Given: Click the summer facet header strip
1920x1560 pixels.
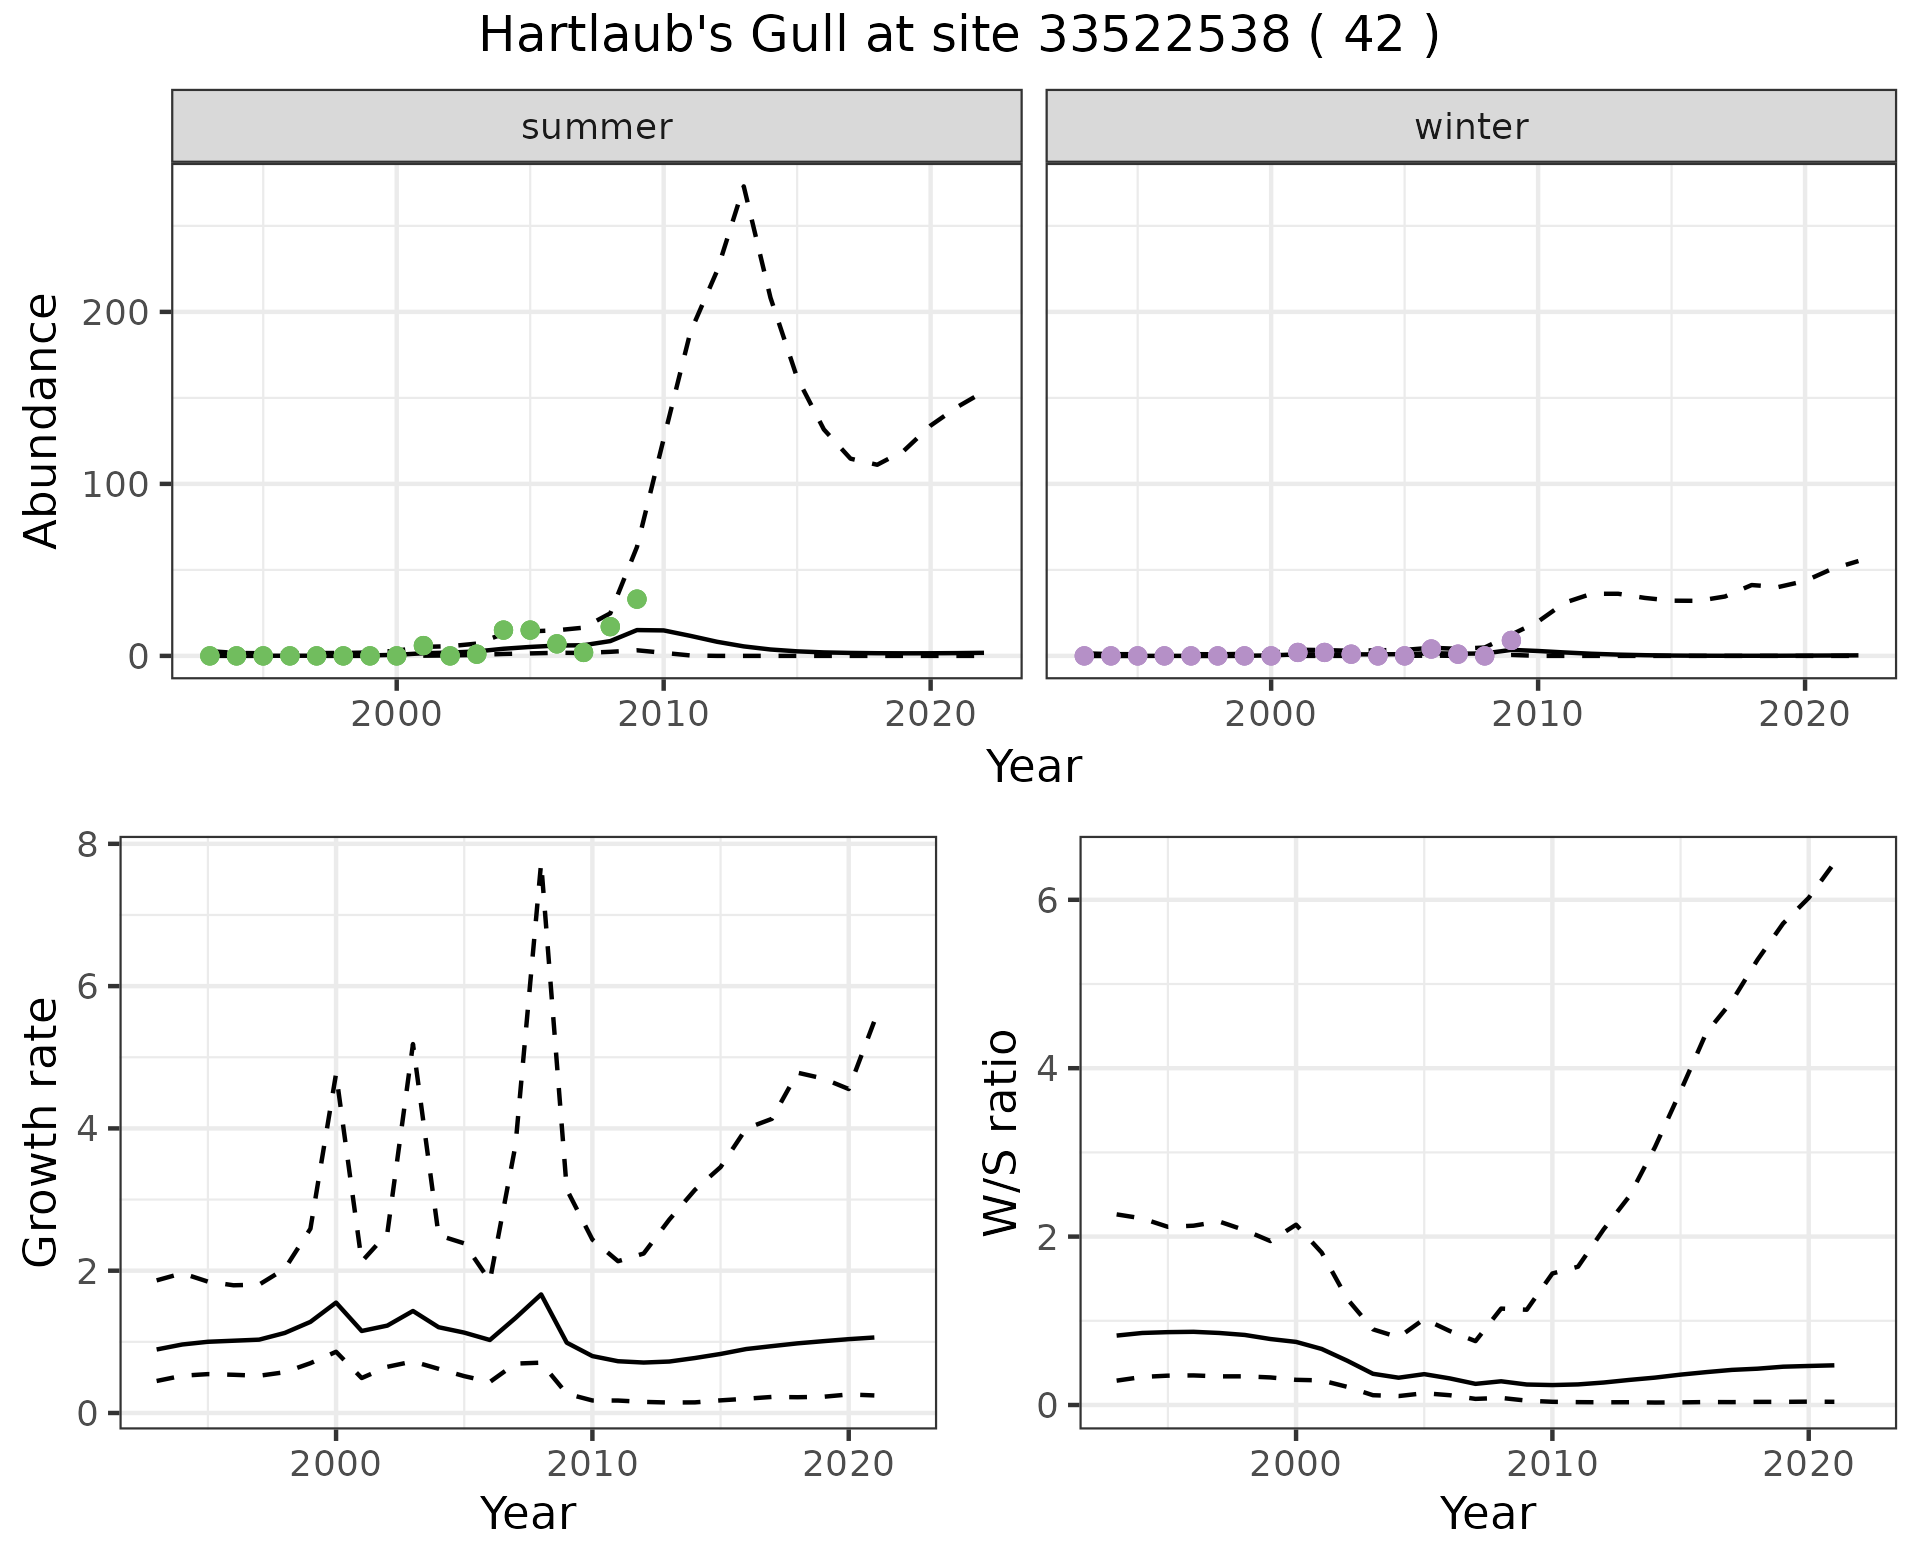Looking at the screenshot, I should pyautogui.click(x=596, y=127).
